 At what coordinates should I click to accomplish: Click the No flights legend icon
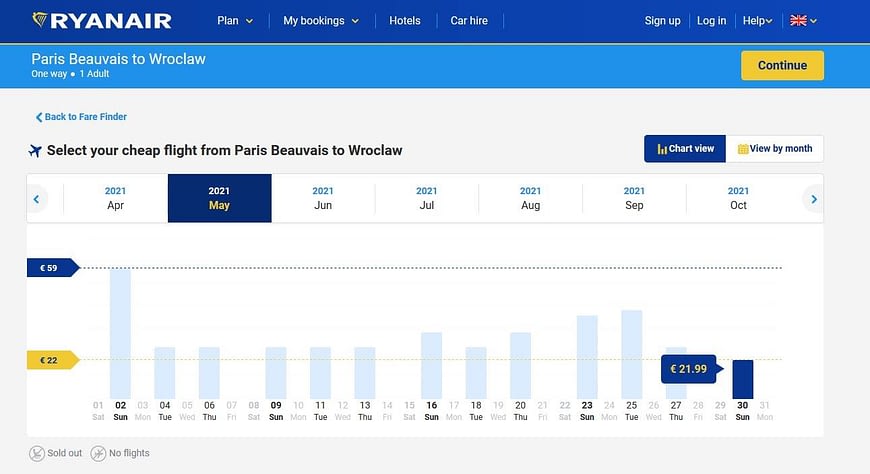[x=98, y=453]
